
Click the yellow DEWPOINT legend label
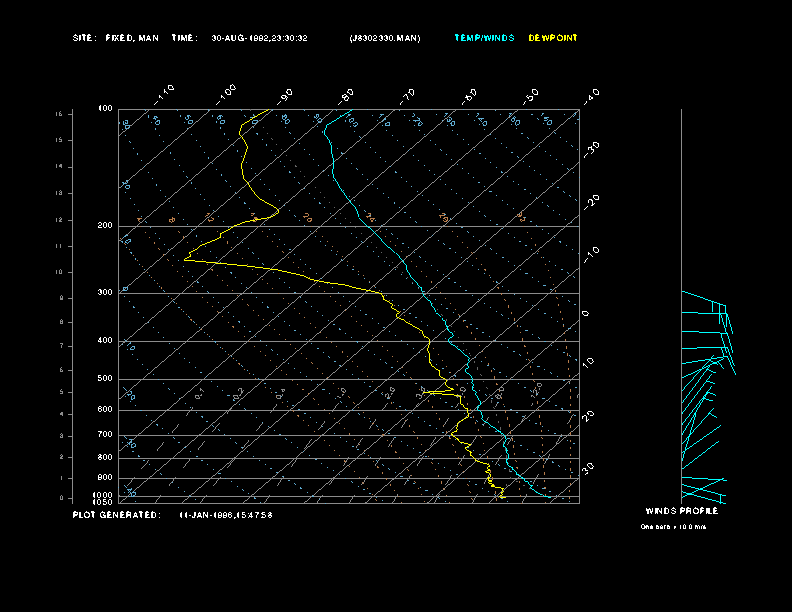pos(553,38)
